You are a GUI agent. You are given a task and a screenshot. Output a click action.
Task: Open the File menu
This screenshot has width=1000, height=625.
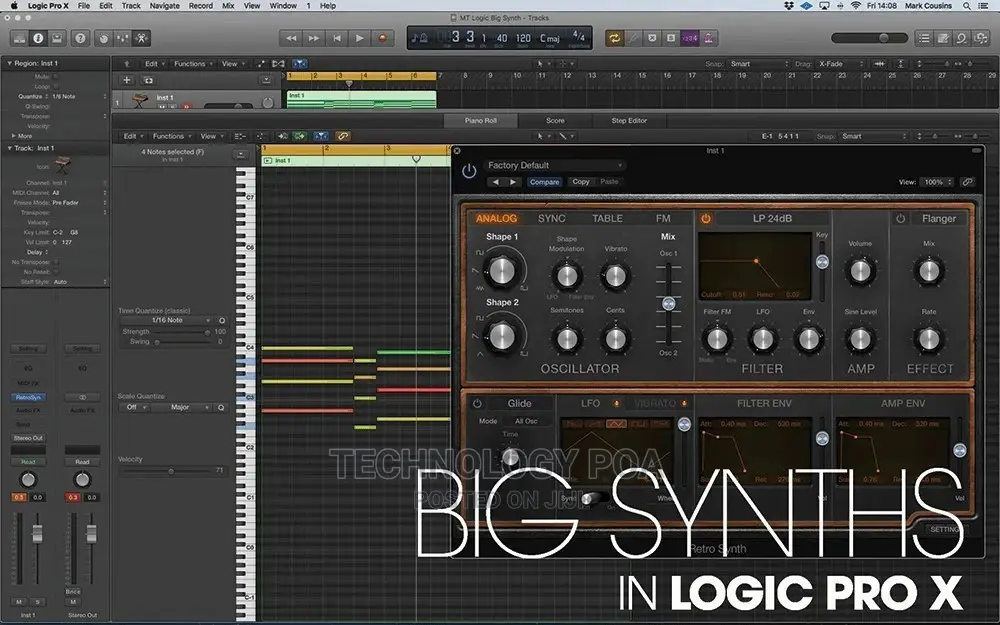tap(84, 6)
